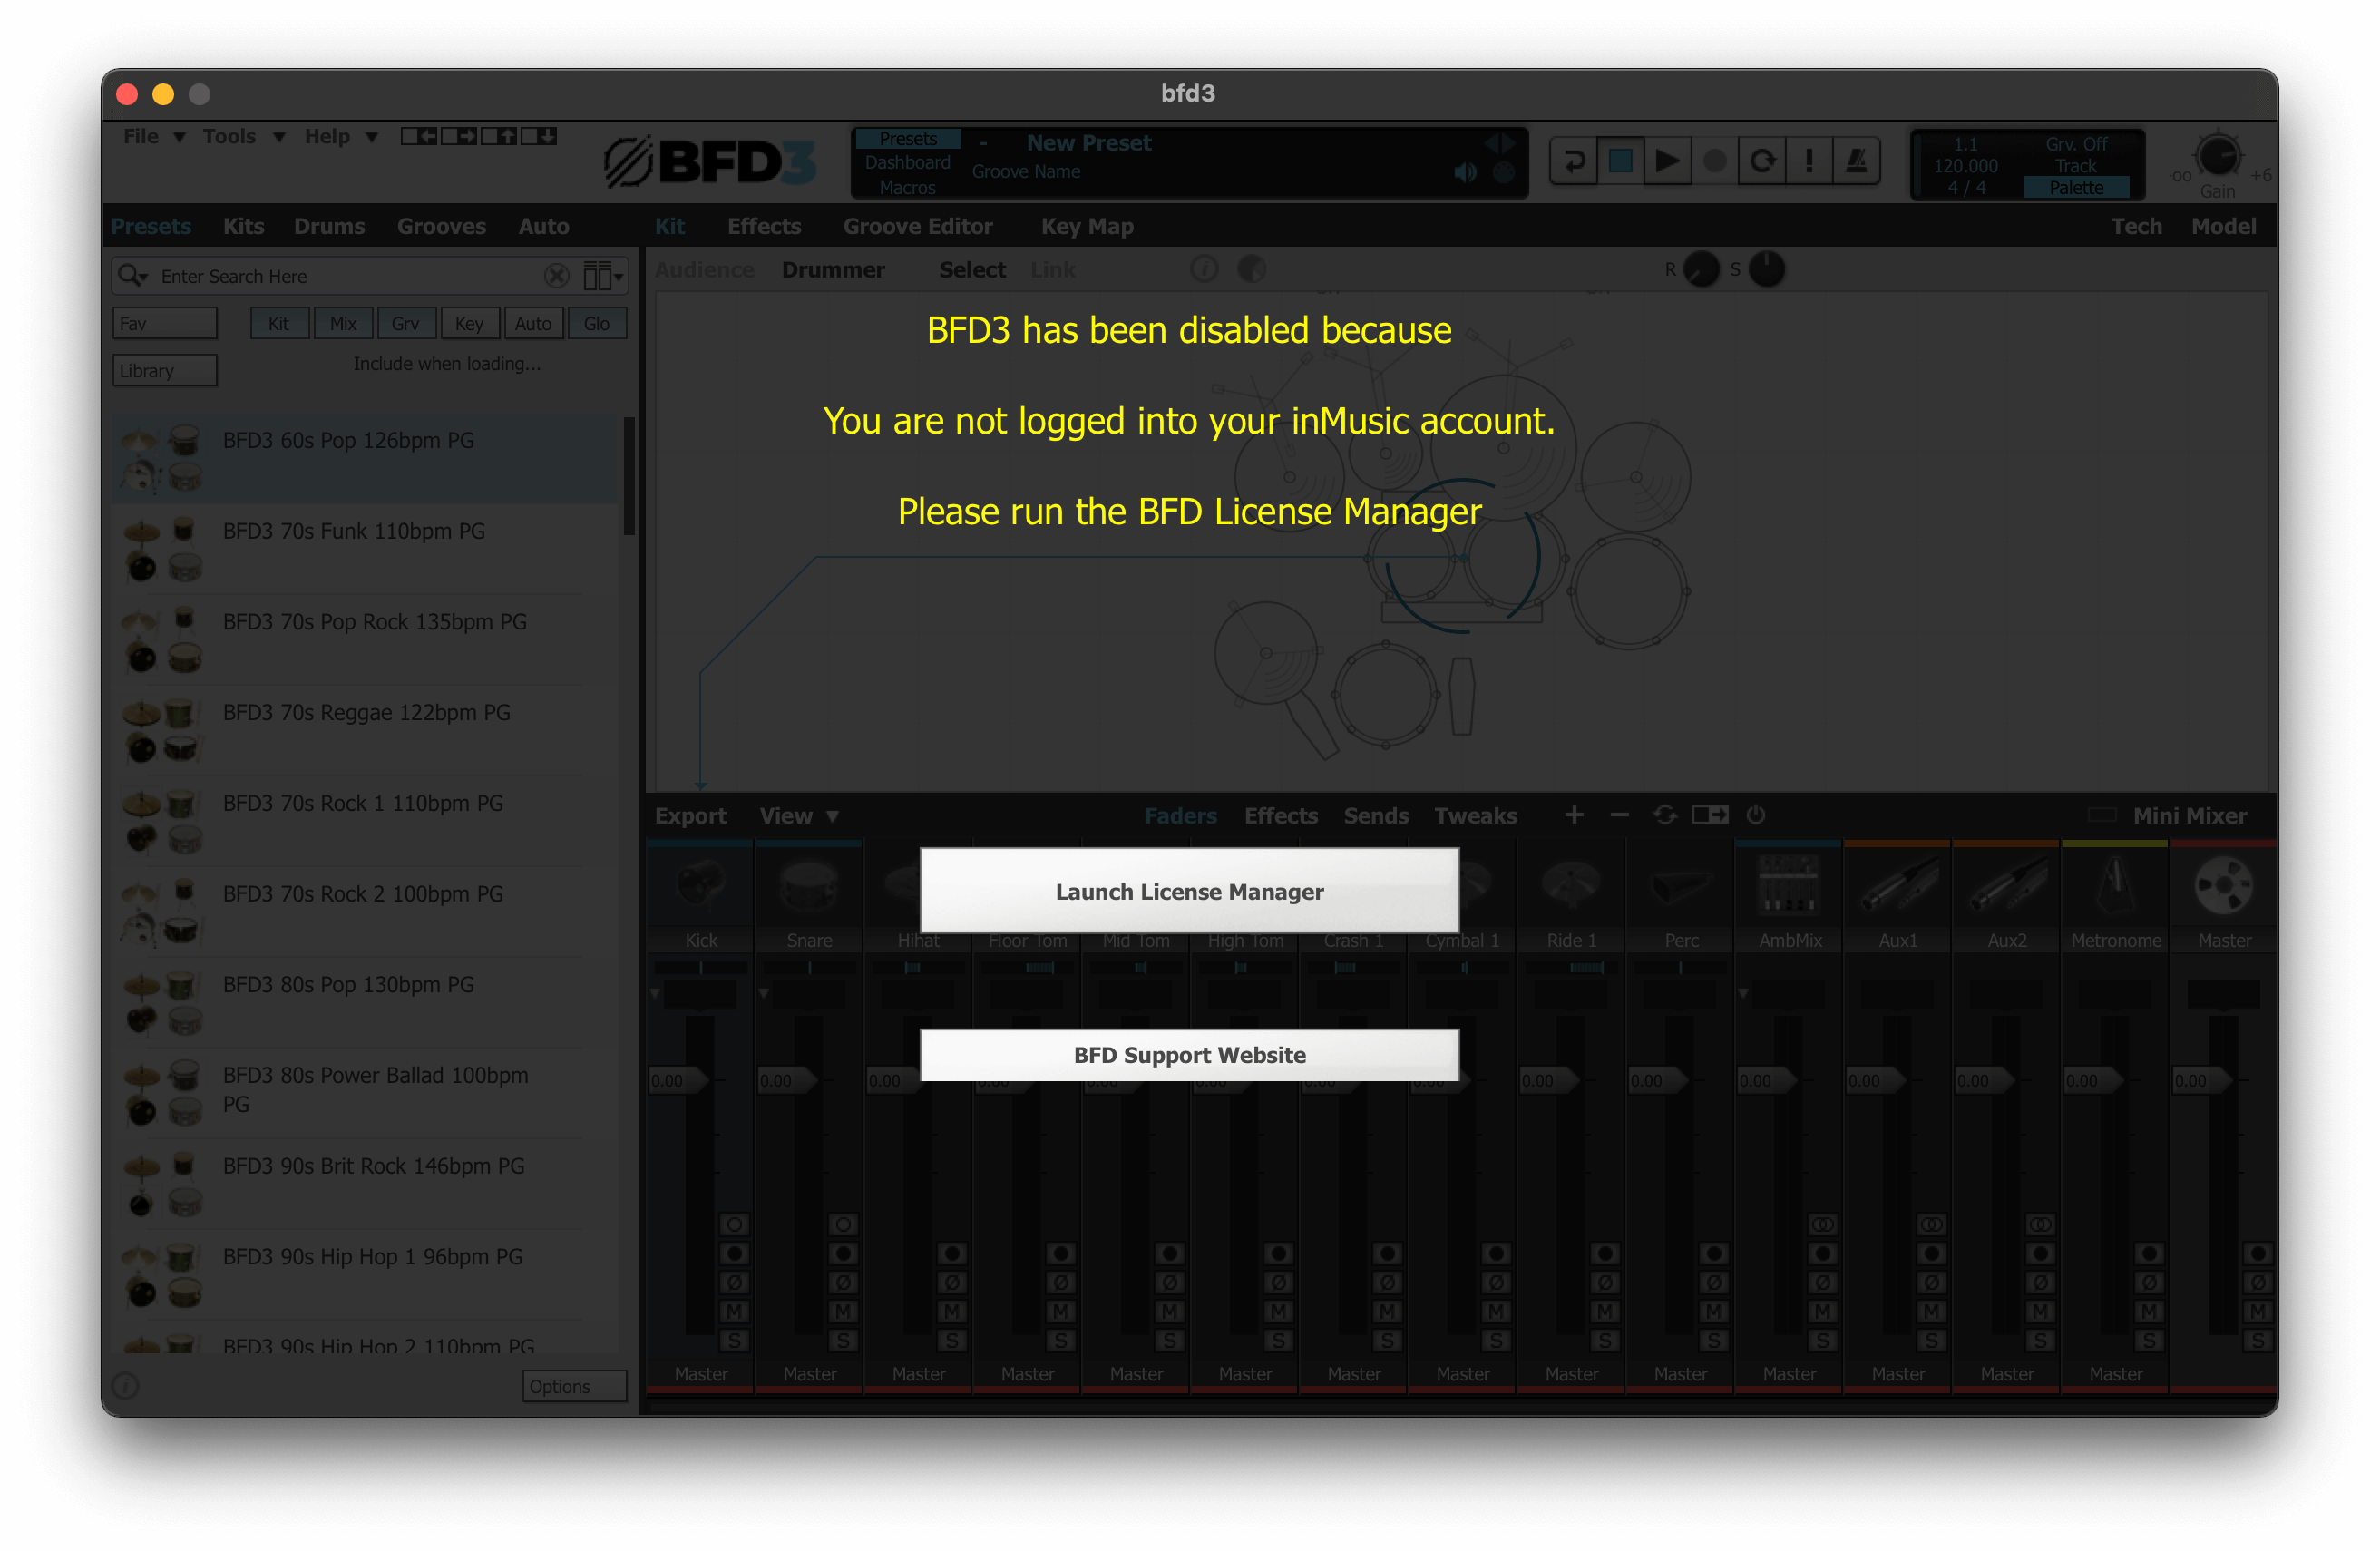Click the Panic exclamation mark button
Viewport: 2380px width, 1551px height.
click(x=1809, y=161)
